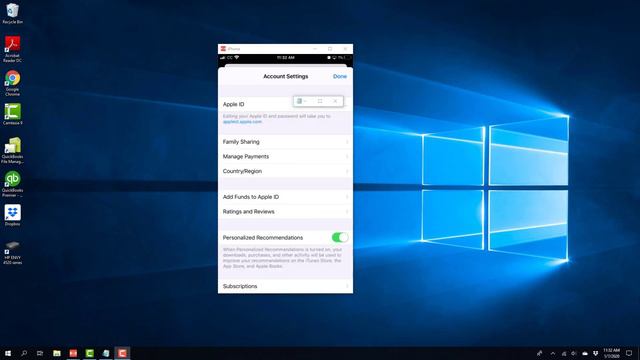640x360 pixels.
Task: Open the red app next to File Explorer
Action: pos(73,353)
